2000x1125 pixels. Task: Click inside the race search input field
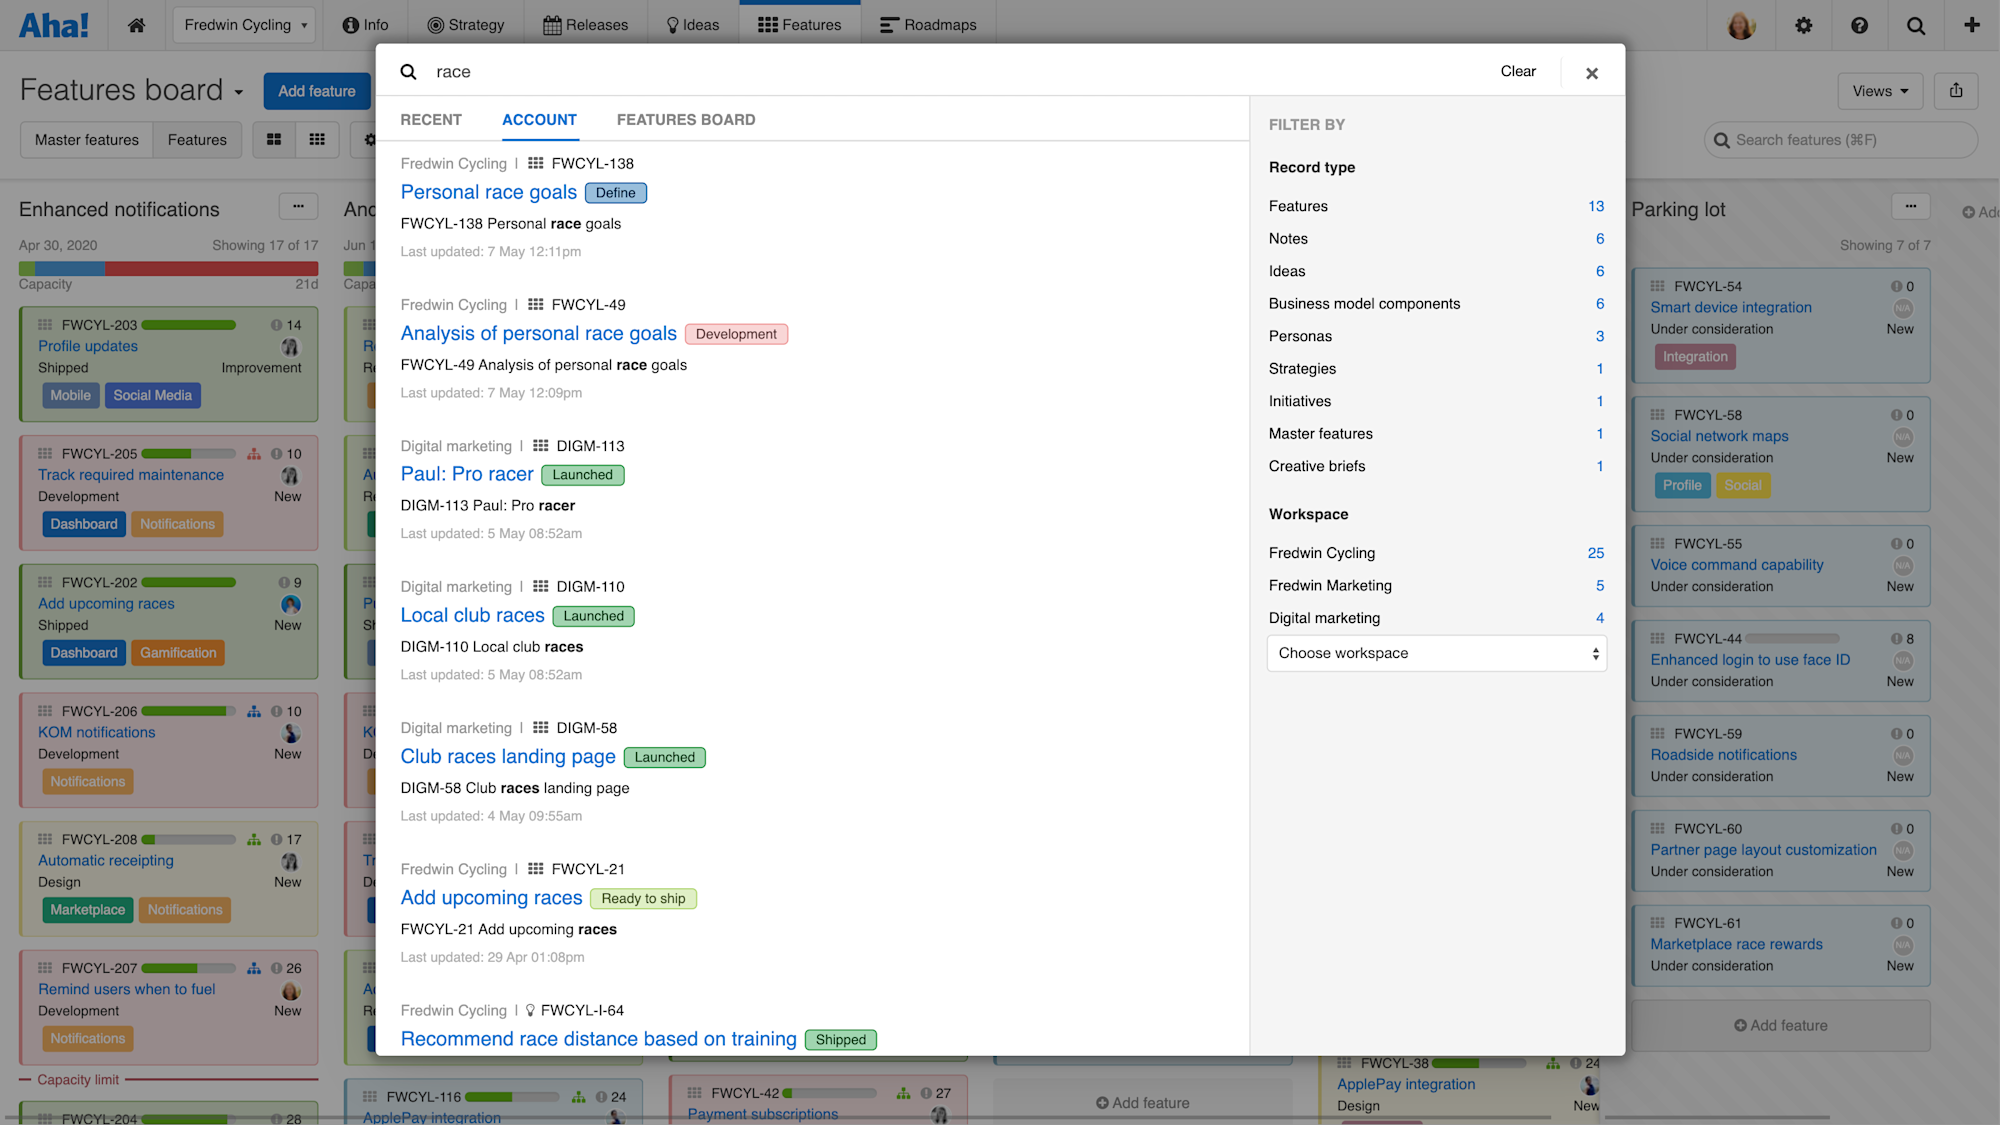tap(700, 71)
